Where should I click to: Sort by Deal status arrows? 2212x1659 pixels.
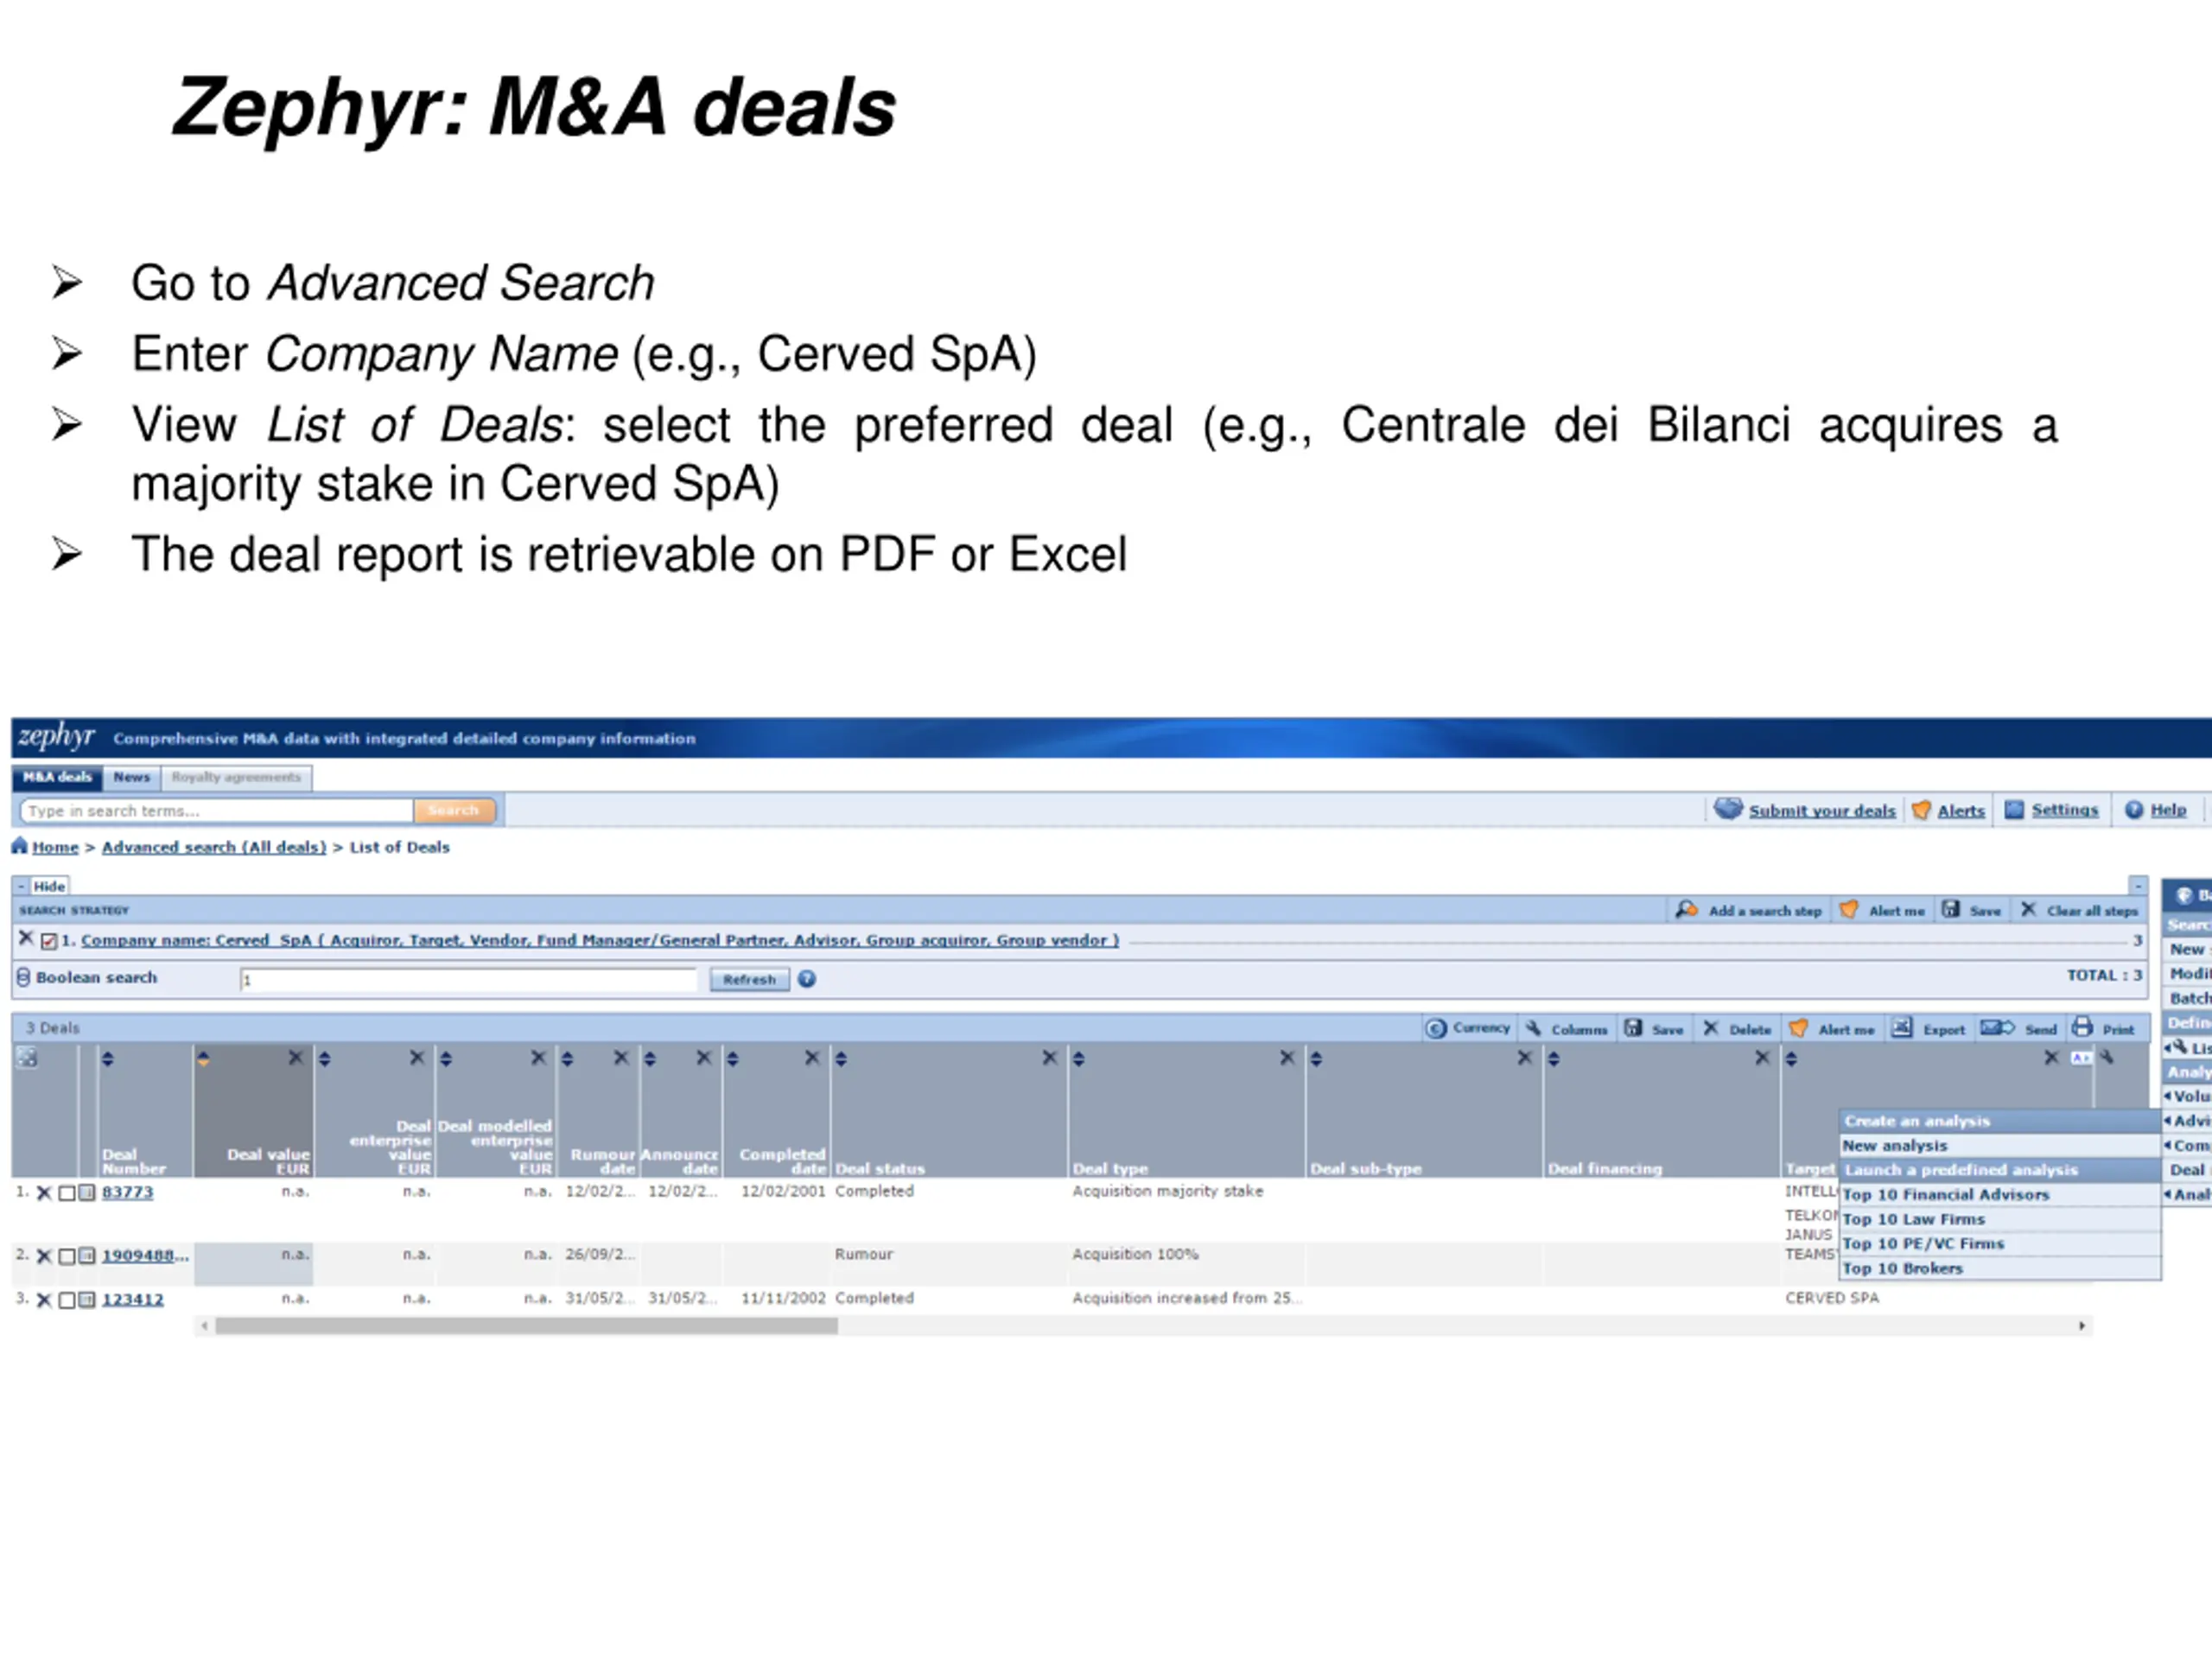tap(841, 1059)
